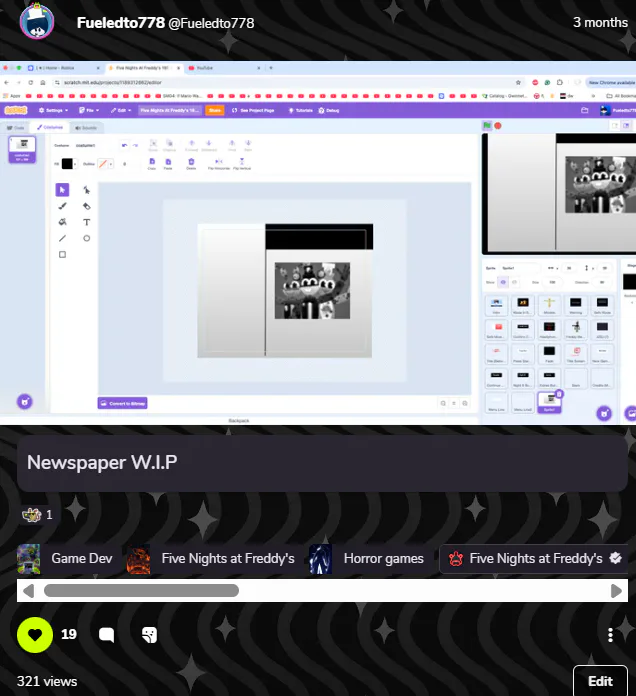Click the Paste icon in costume toolbar
The height and width of the screenshot is (696, 636).
click(x=168, y=163)
